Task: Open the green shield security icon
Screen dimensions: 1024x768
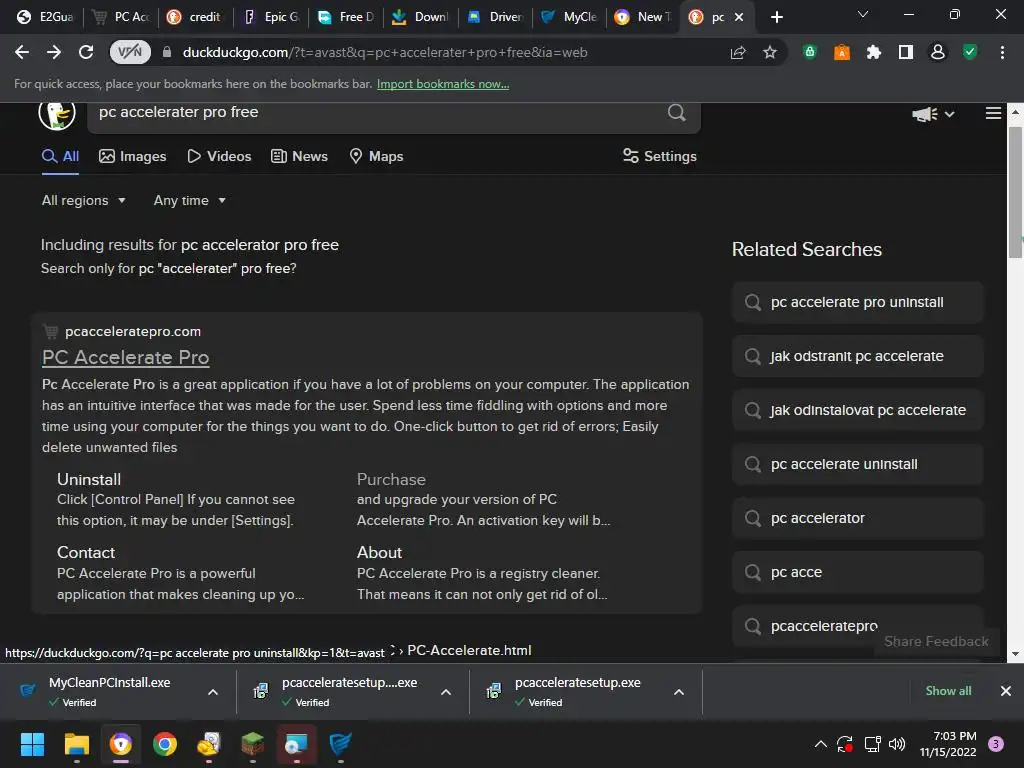Action: [970, 52]
